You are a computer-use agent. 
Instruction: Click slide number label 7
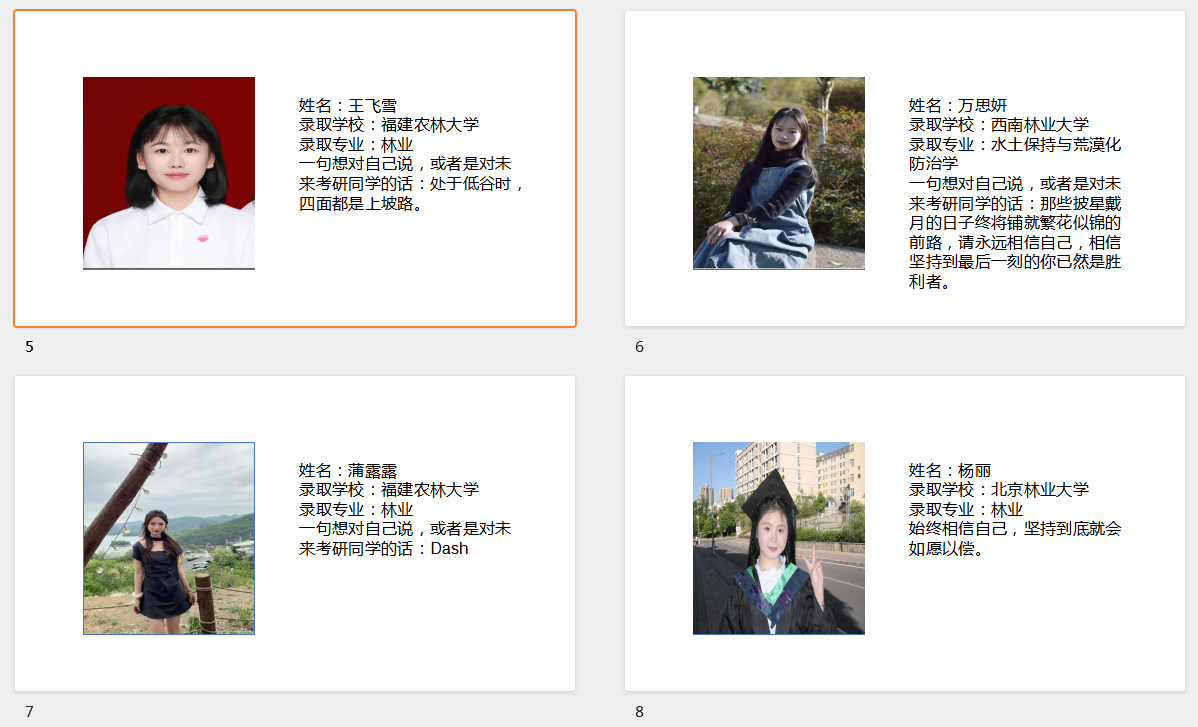click(x=29, y=712)
